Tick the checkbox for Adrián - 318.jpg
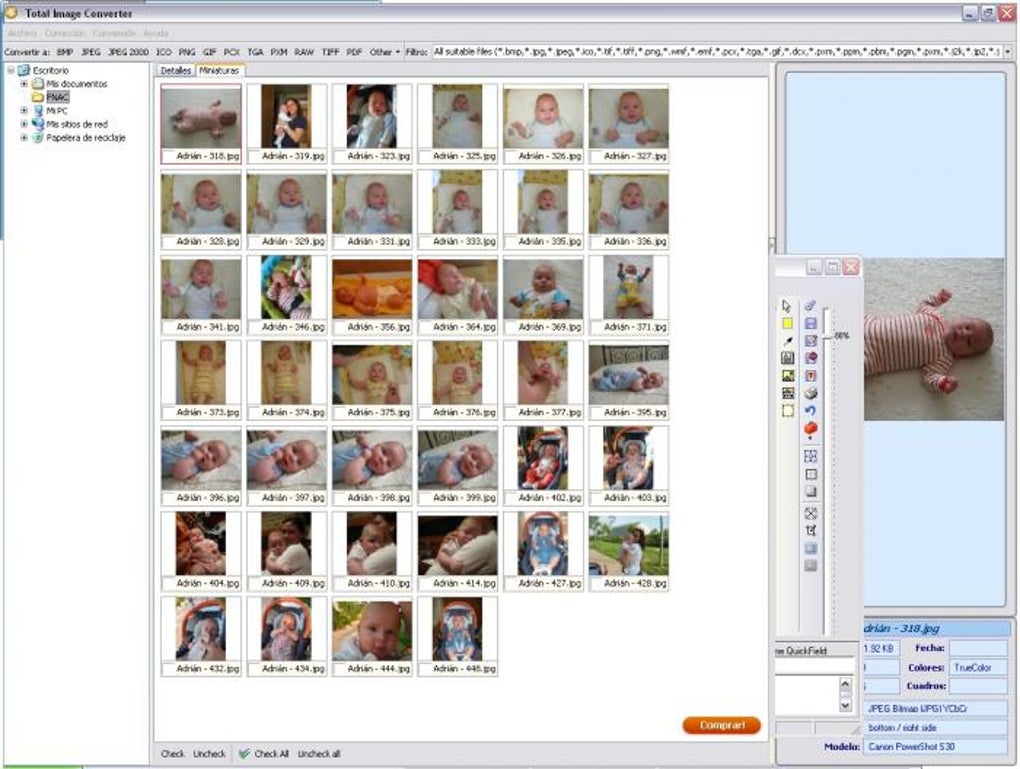 tap(168, 156)
